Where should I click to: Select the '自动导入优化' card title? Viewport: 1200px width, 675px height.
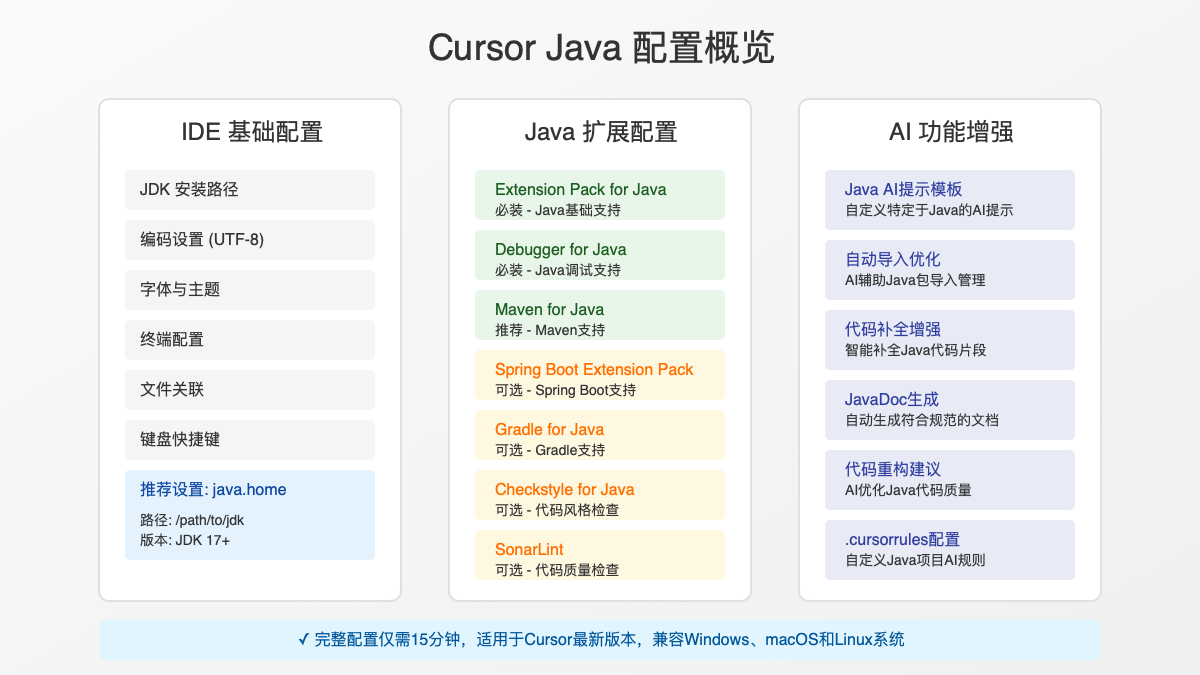[893, 259]
